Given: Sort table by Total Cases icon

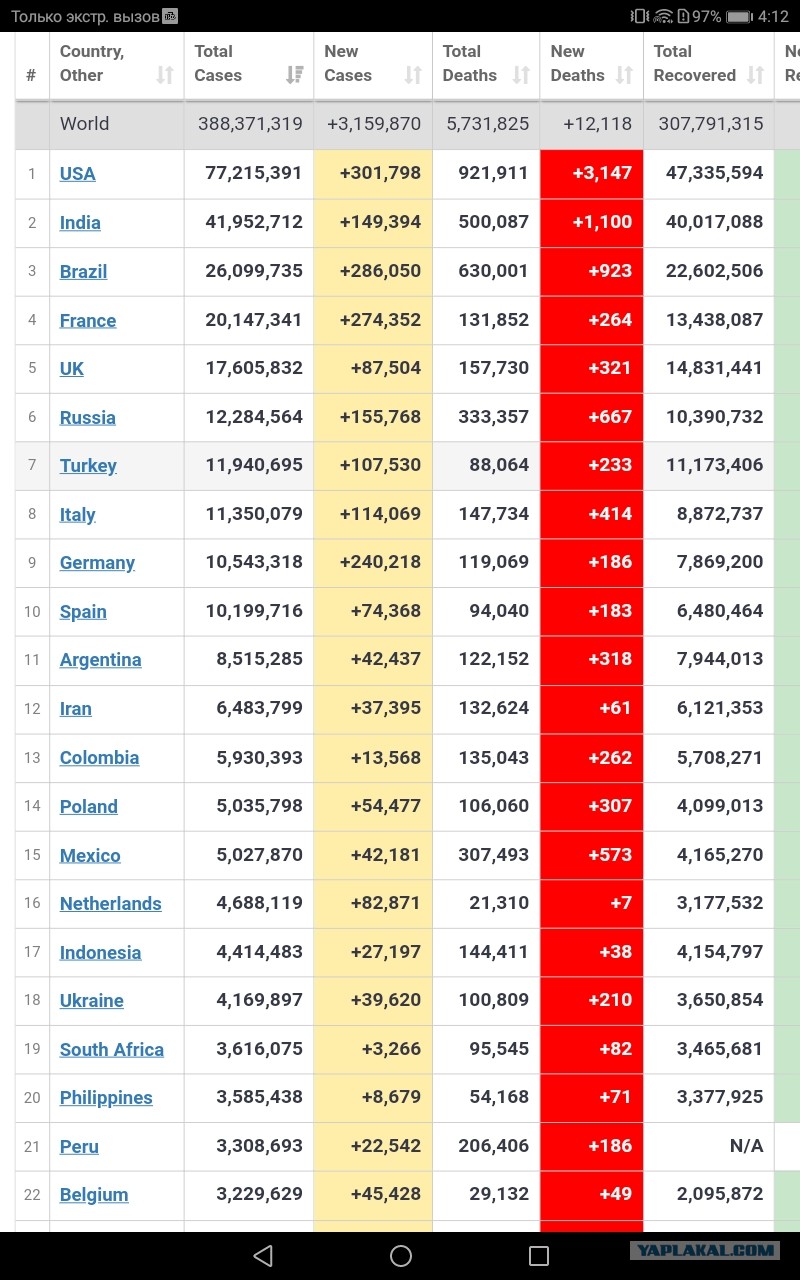Looking at the screenshot, I should pos(295,75).
